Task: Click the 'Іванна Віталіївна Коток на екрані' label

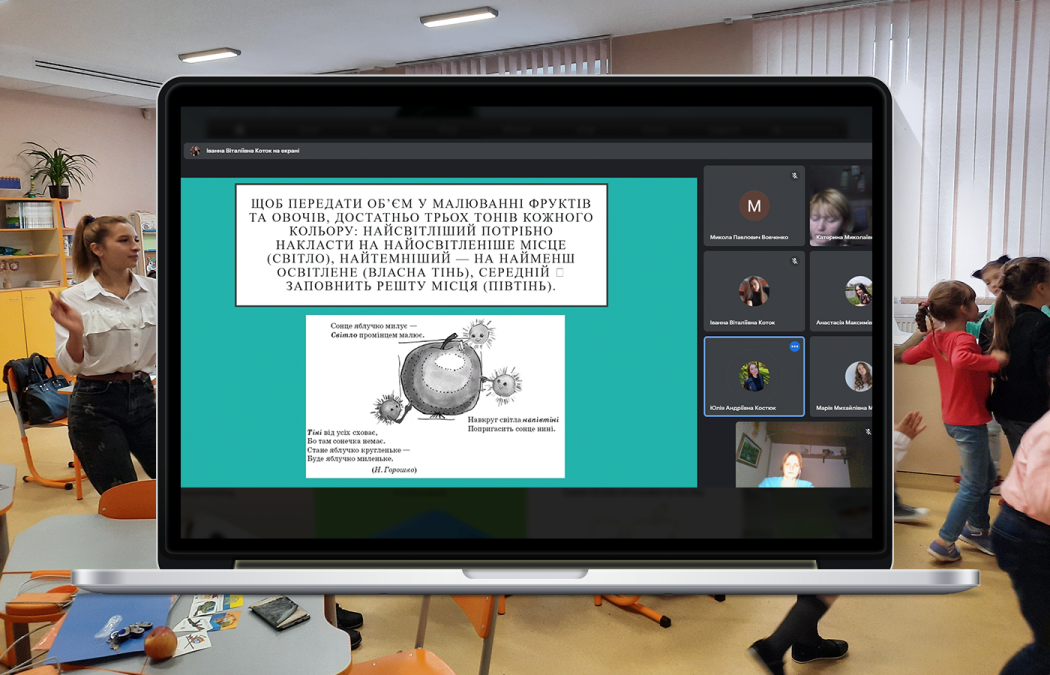Action: click(252, 151)
